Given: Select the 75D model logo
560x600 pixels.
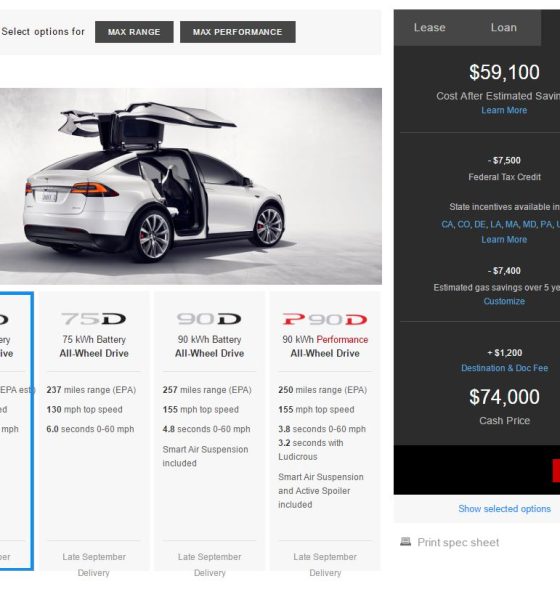Looking at the screenshot, I should point(94,319).
